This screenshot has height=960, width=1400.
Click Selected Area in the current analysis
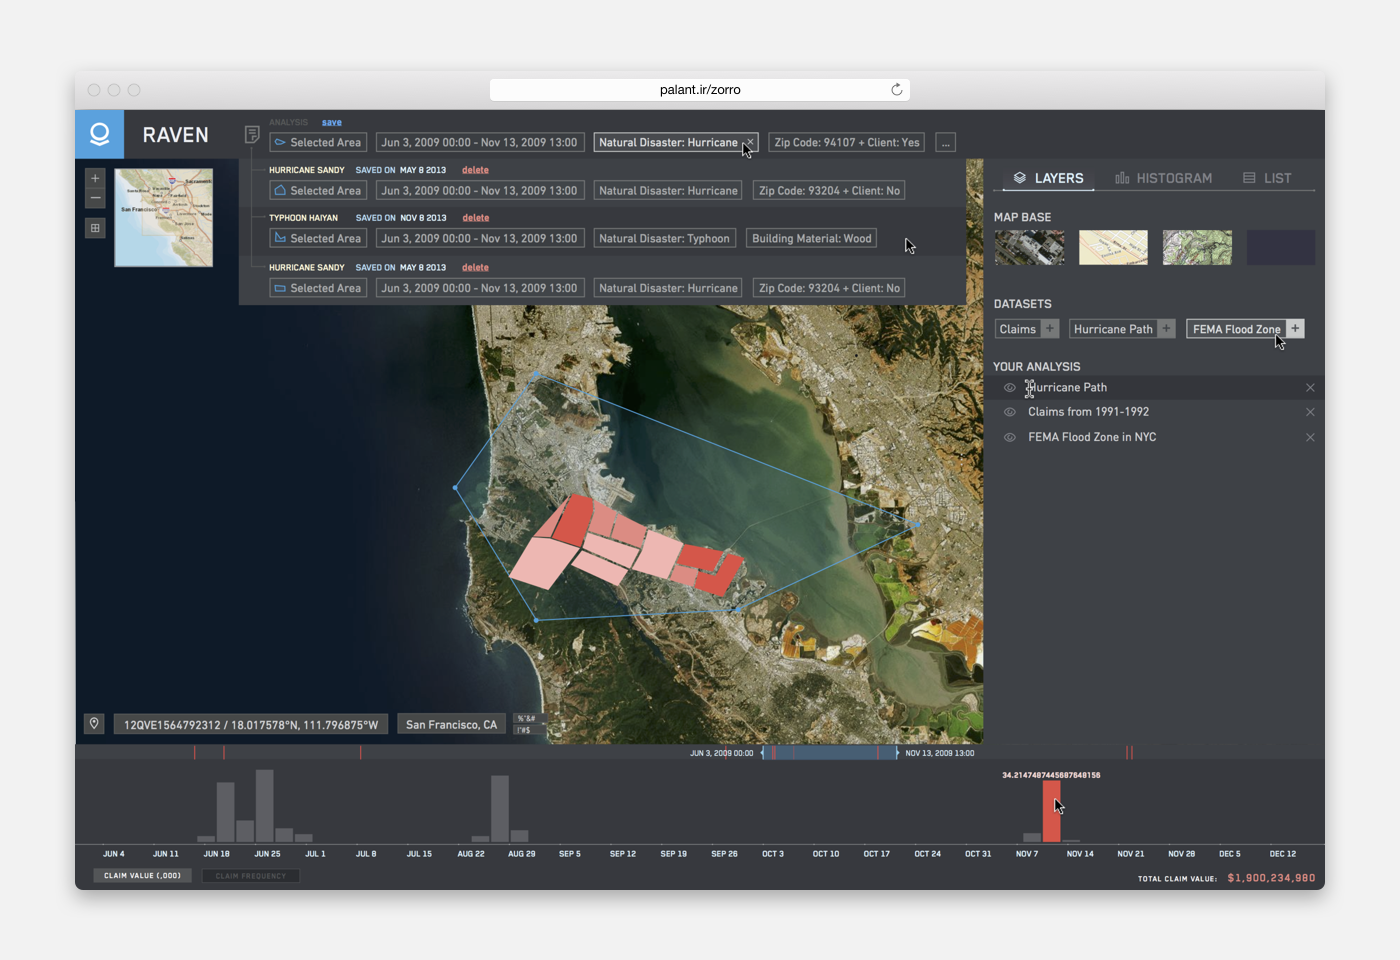click(x=318, y=143)
